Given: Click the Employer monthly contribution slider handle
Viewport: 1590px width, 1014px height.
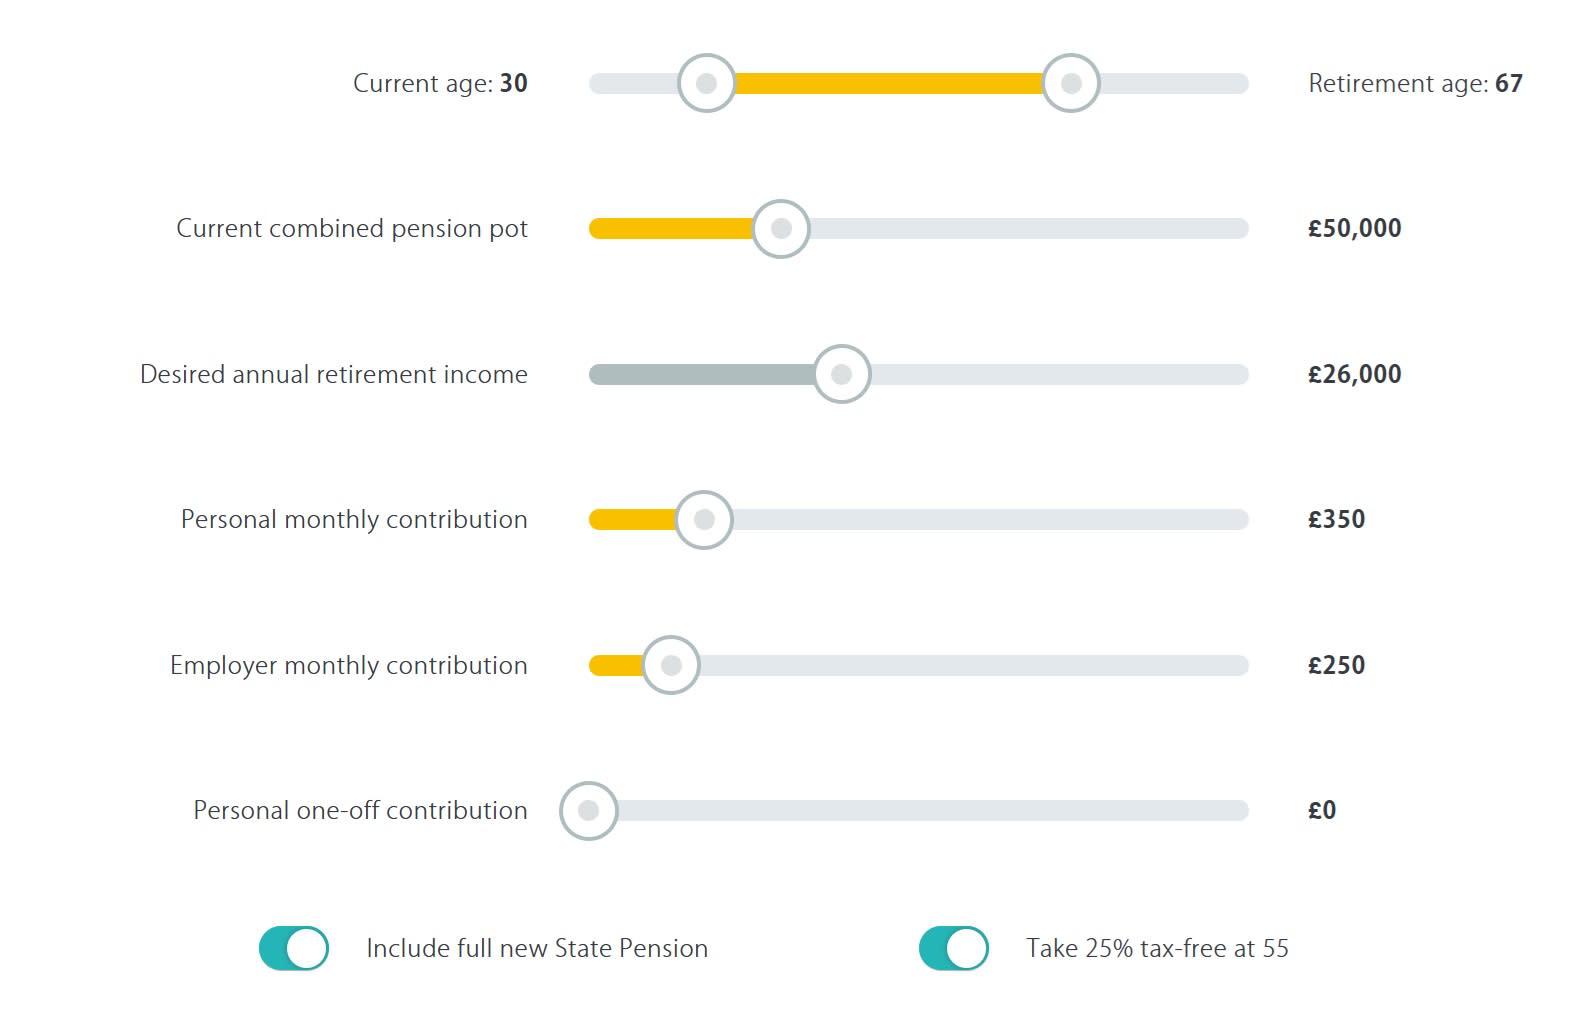Looking at the screenshot, I should (x=671, y=664).
